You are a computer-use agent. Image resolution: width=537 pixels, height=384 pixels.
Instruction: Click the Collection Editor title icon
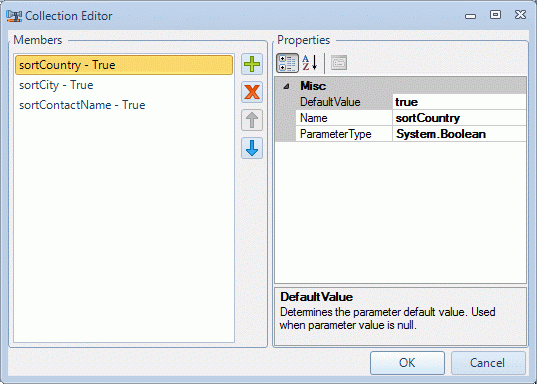[14, 16]
